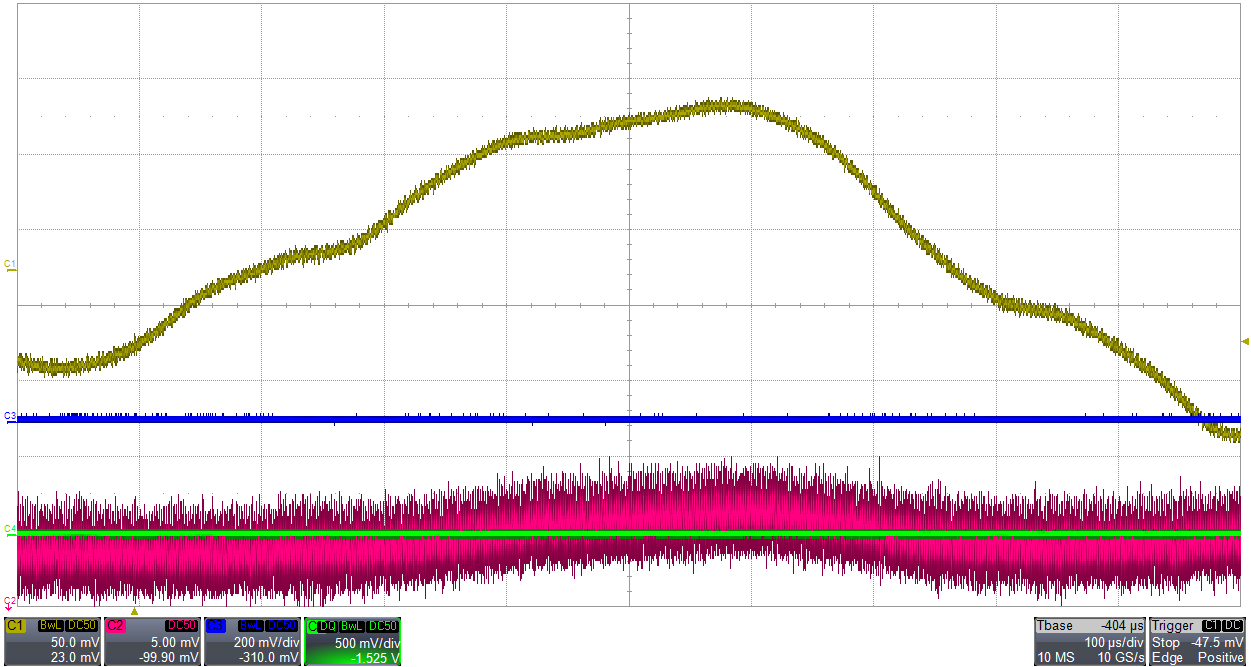The height and width of the screenshot is (667, 1251).
Task: Select the C3 ground marker at the grid's left edge
Action: coord(10,417)
